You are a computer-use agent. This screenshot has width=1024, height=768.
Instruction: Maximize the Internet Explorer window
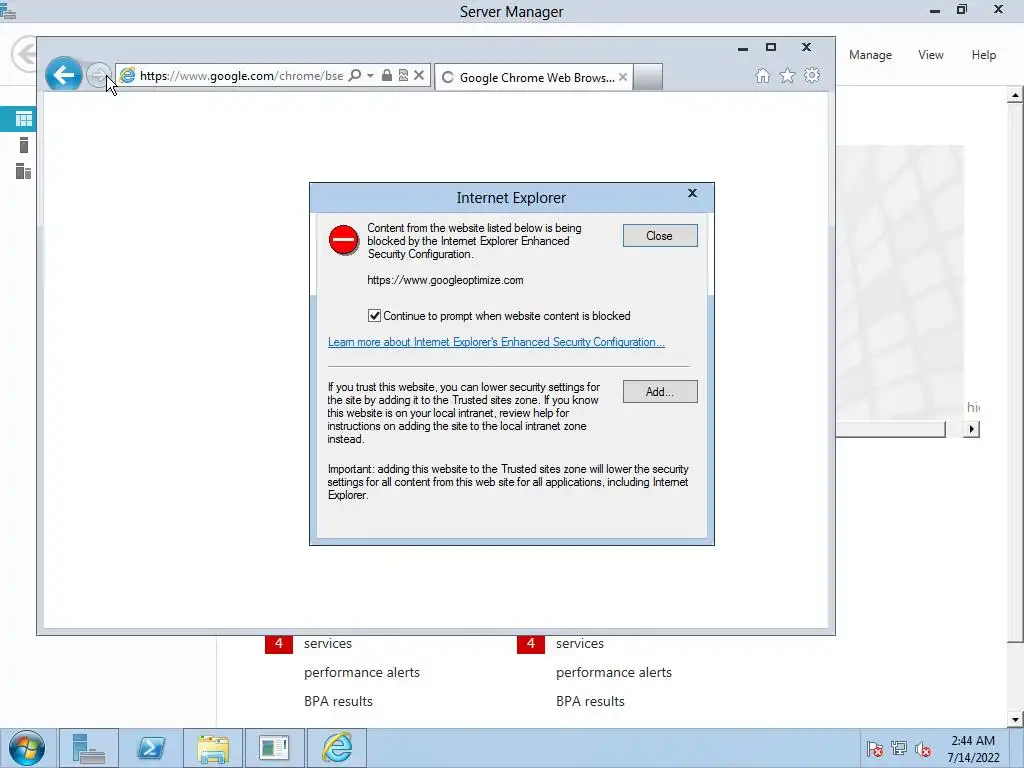point(771,47)
